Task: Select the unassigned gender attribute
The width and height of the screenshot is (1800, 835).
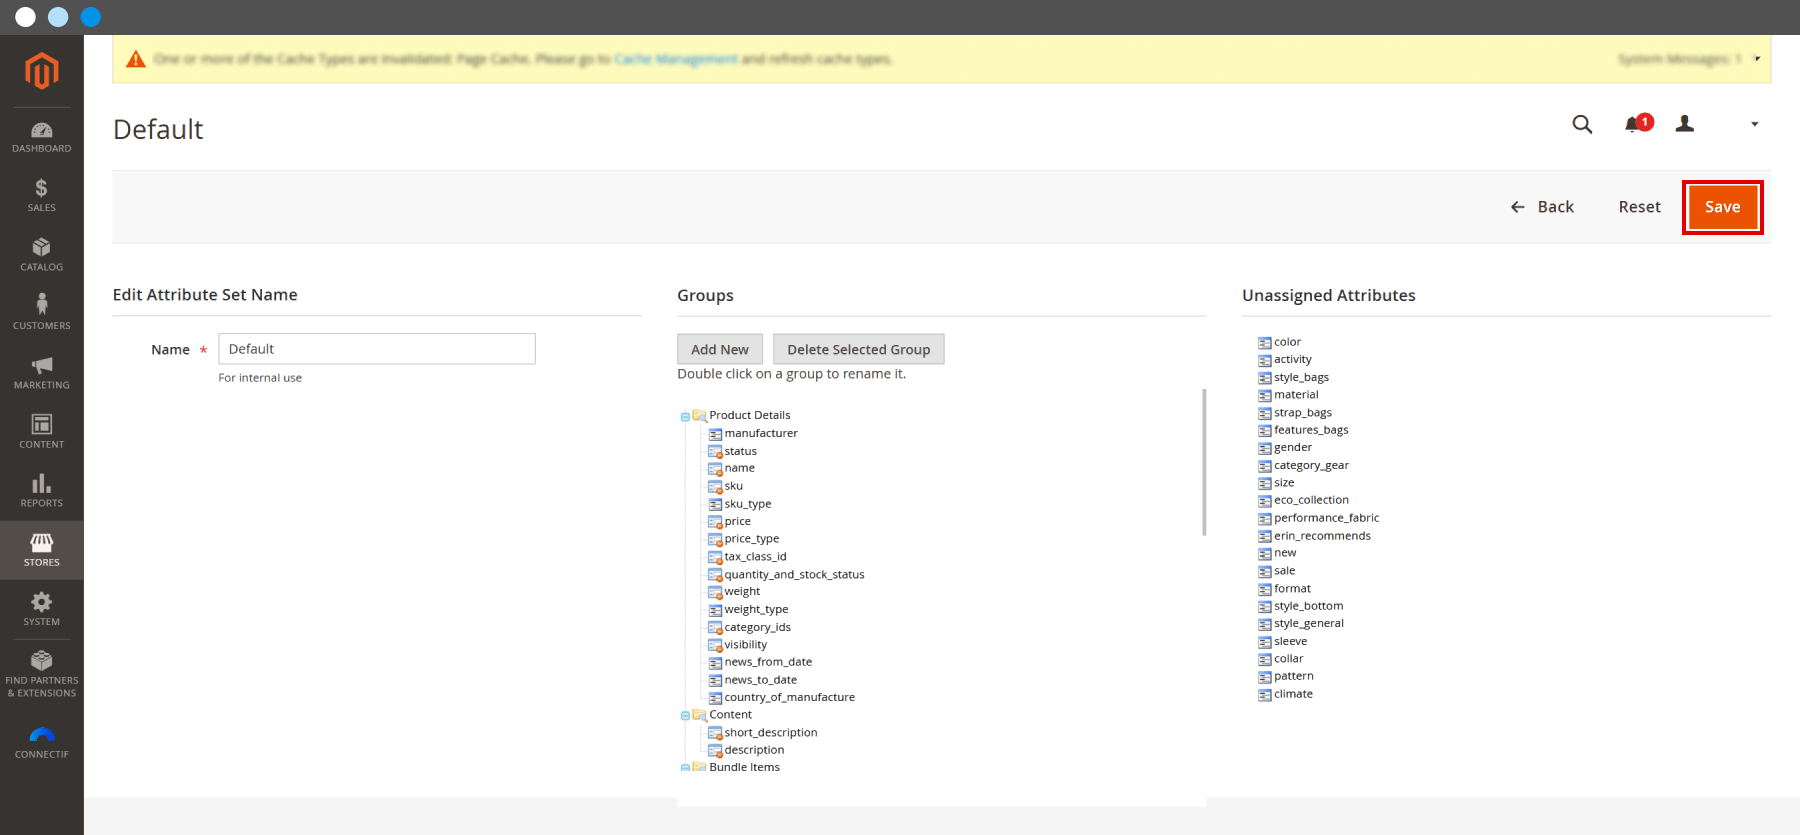Action: (1293, 448)
